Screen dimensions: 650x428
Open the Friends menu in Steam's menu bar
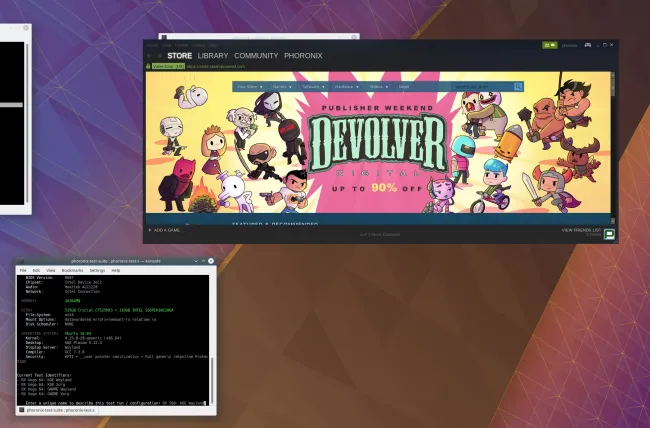click(x=181, y=45)
